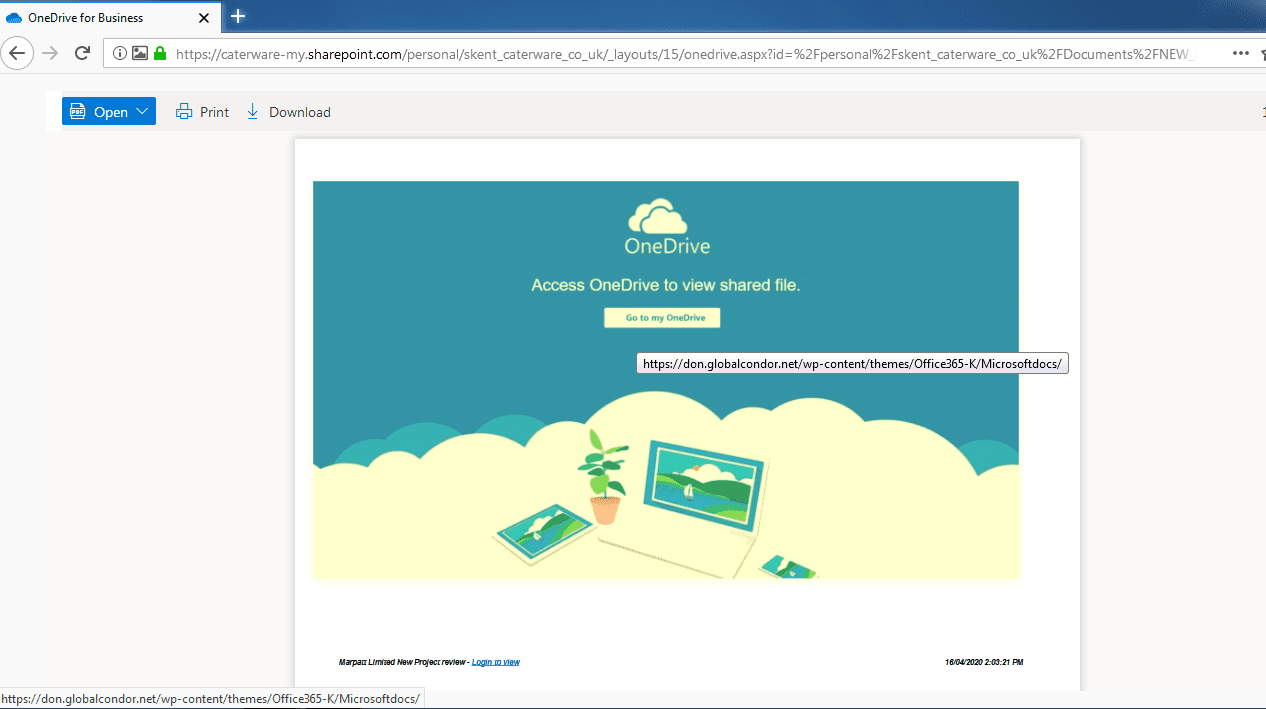Open the page actions three-dots menu
The height and width of the screenshot is (709, 1266).
point(1241,53)
